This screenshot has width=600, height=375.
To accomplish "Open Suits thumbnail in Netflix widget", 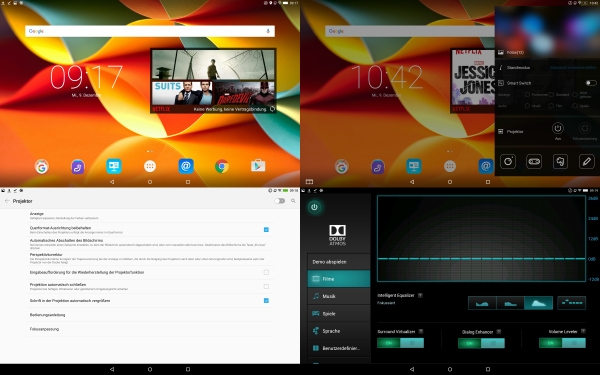I will [x=182, y=93].
